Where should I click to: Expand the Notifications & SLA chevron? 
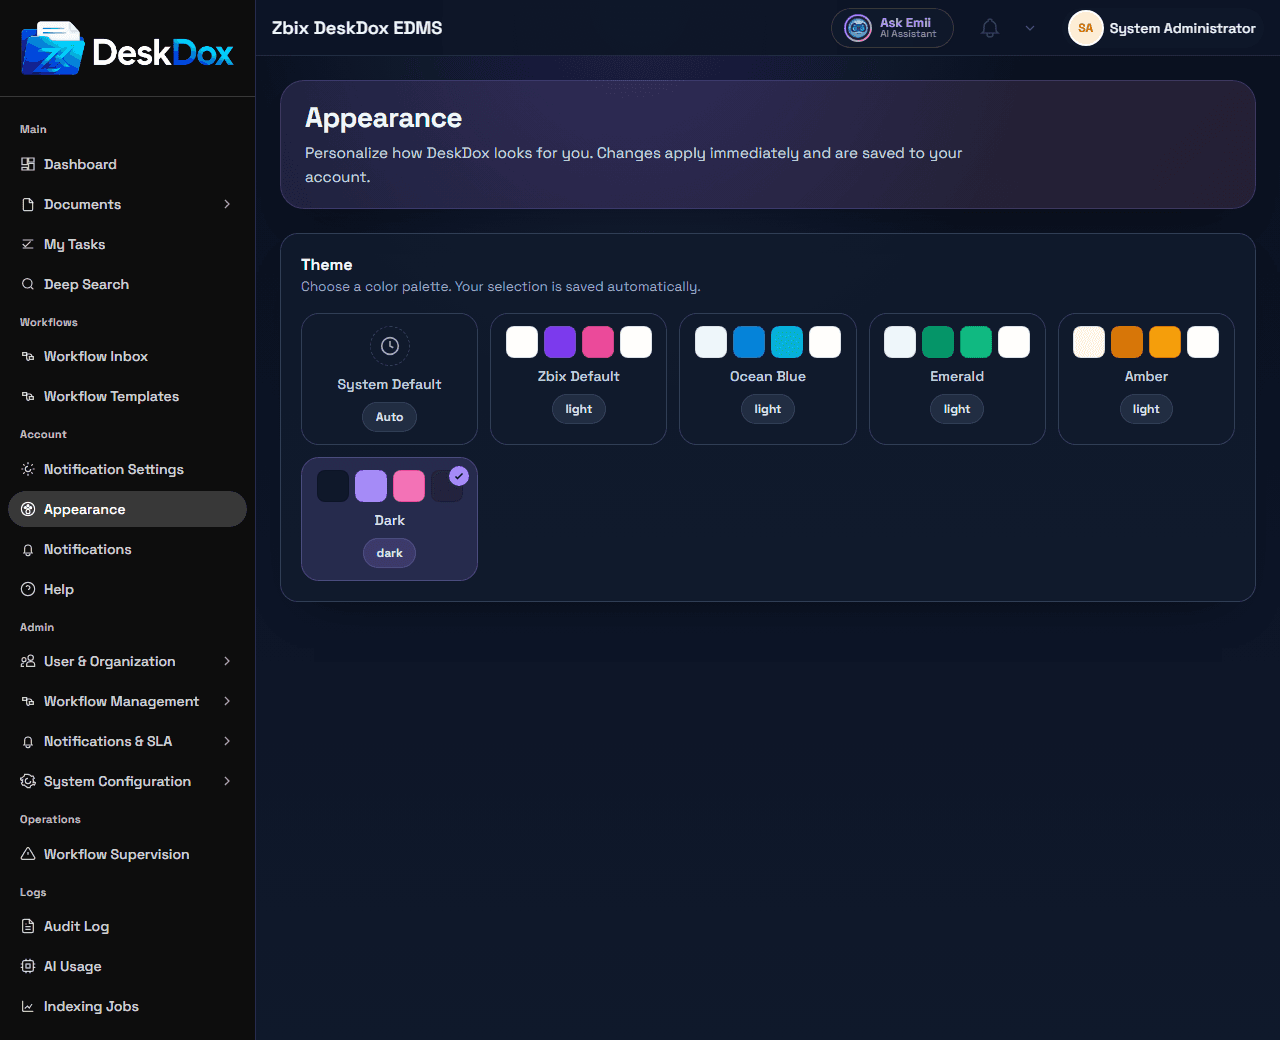(227, 741)
